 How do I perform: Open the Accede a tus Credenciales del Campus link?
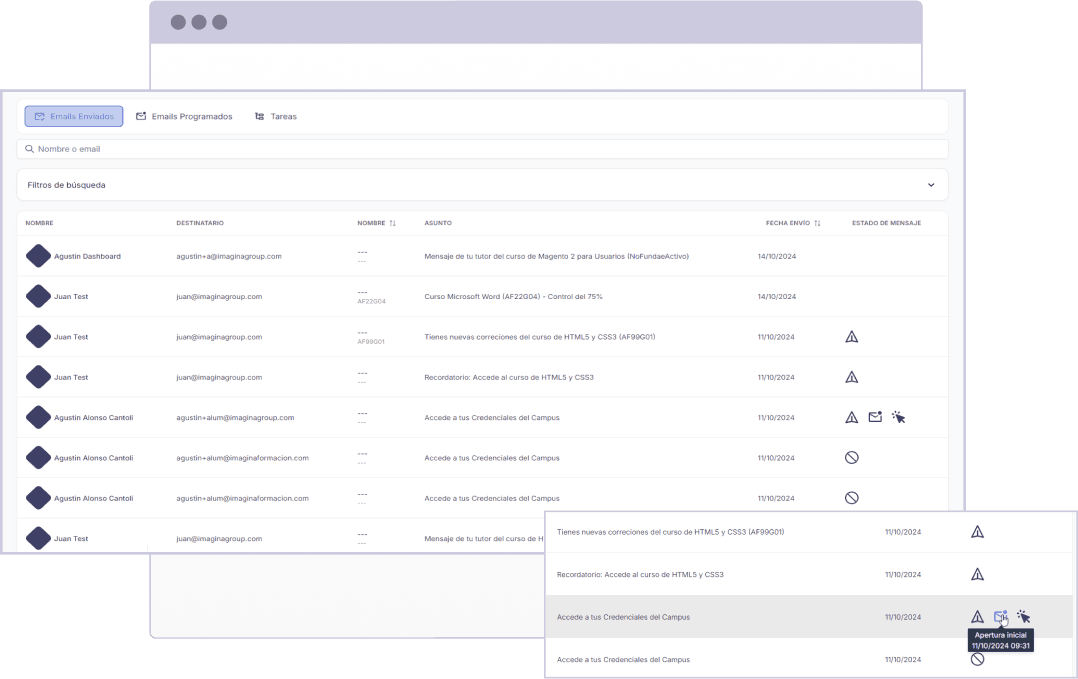(x=491, y=417)
